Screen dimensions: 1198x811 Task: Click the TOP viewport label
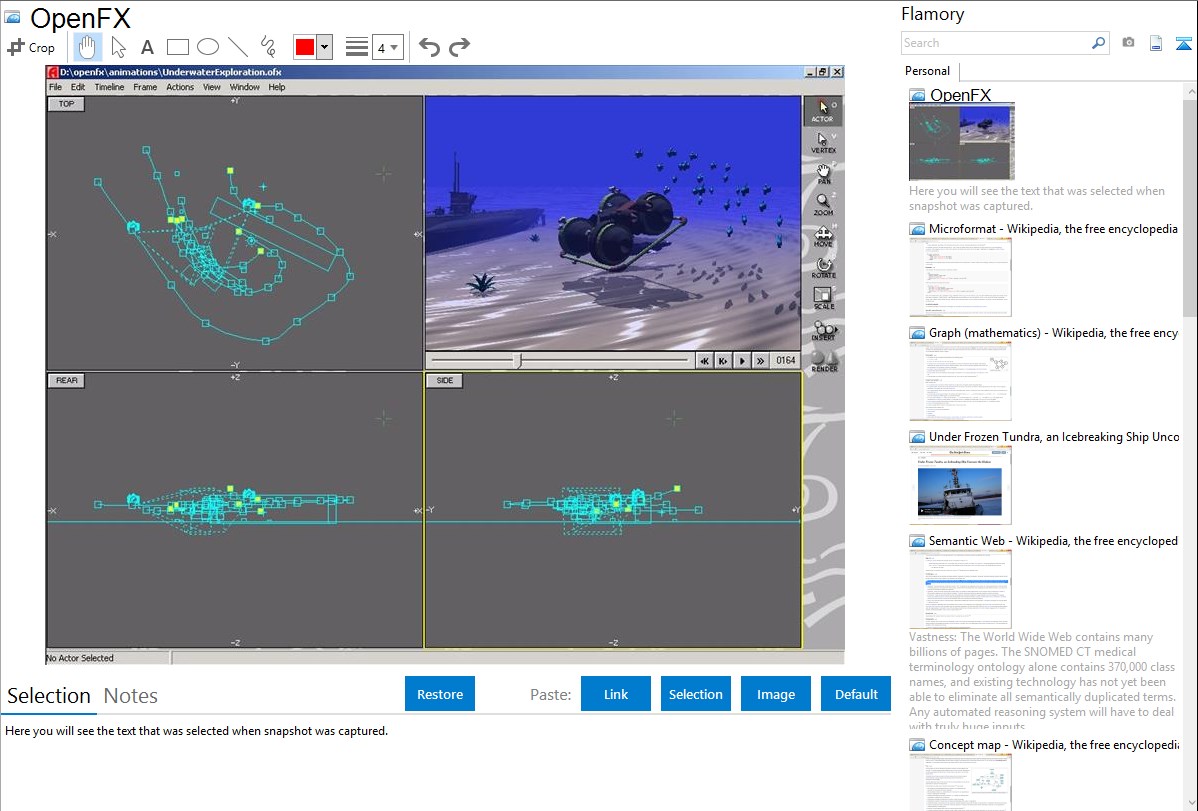pyautogui.click(x=66, y=104)
